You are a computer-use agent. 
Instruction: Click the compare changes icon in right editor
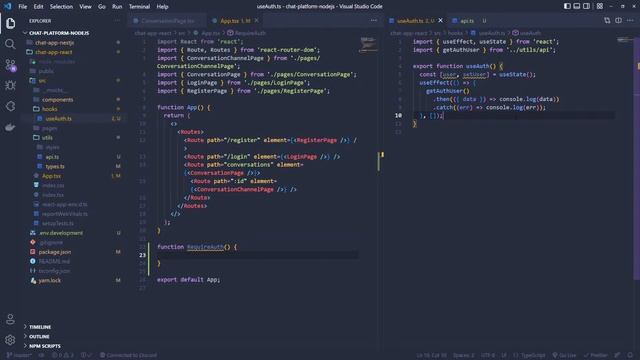(607, 20)
